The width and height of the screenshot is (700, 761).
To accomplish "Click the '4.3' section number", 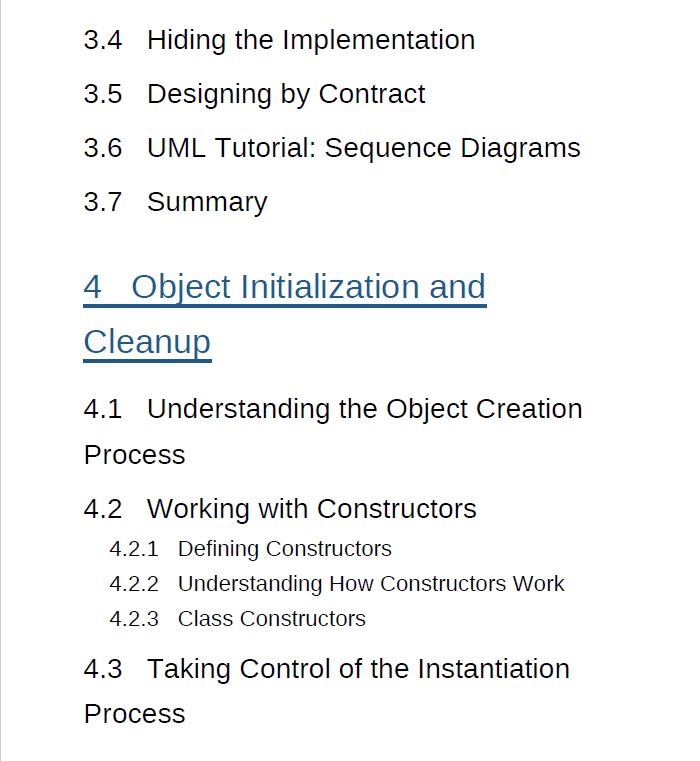I will point(103,669).
